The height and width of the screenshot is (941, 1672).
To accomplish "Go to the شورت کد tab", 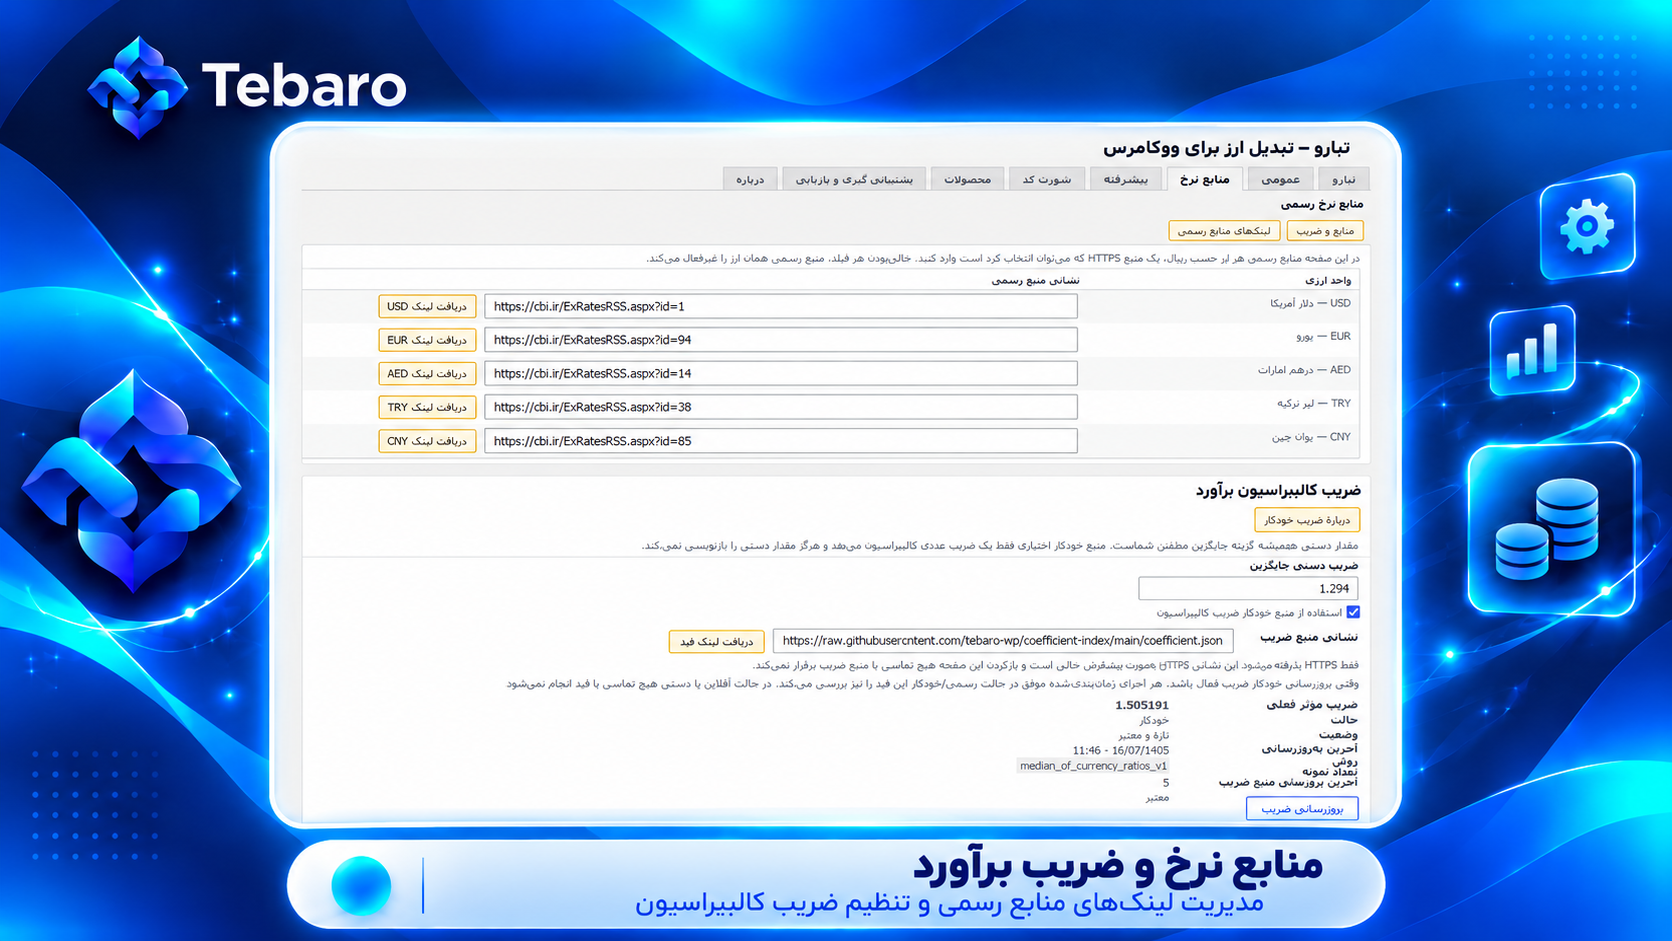I will click(x=1047, y=179).
